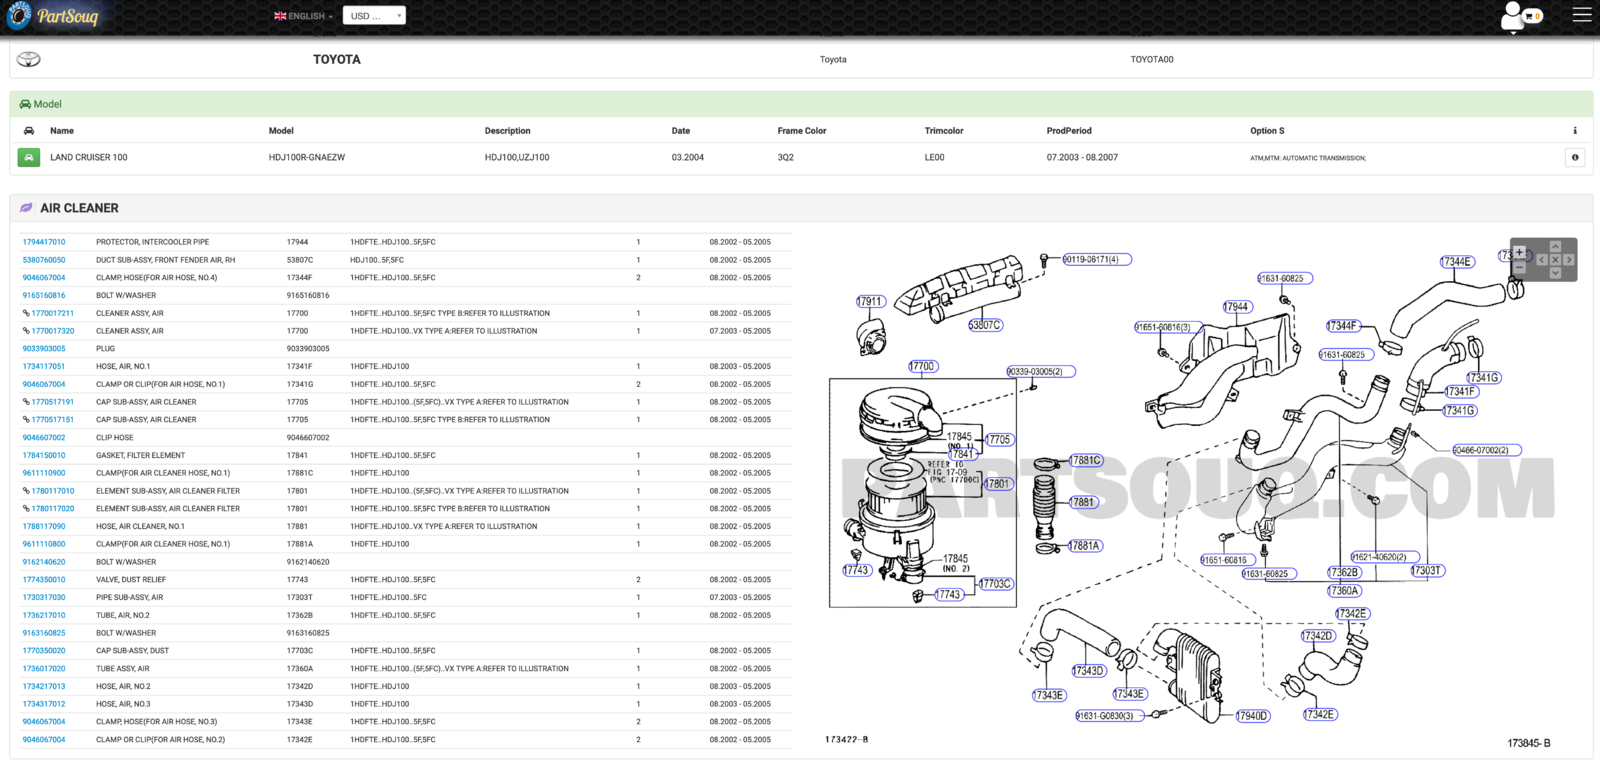This screenshot has width=1600, height=782.
Task: Zoom in on the parts diagram
Action: 1519,252
